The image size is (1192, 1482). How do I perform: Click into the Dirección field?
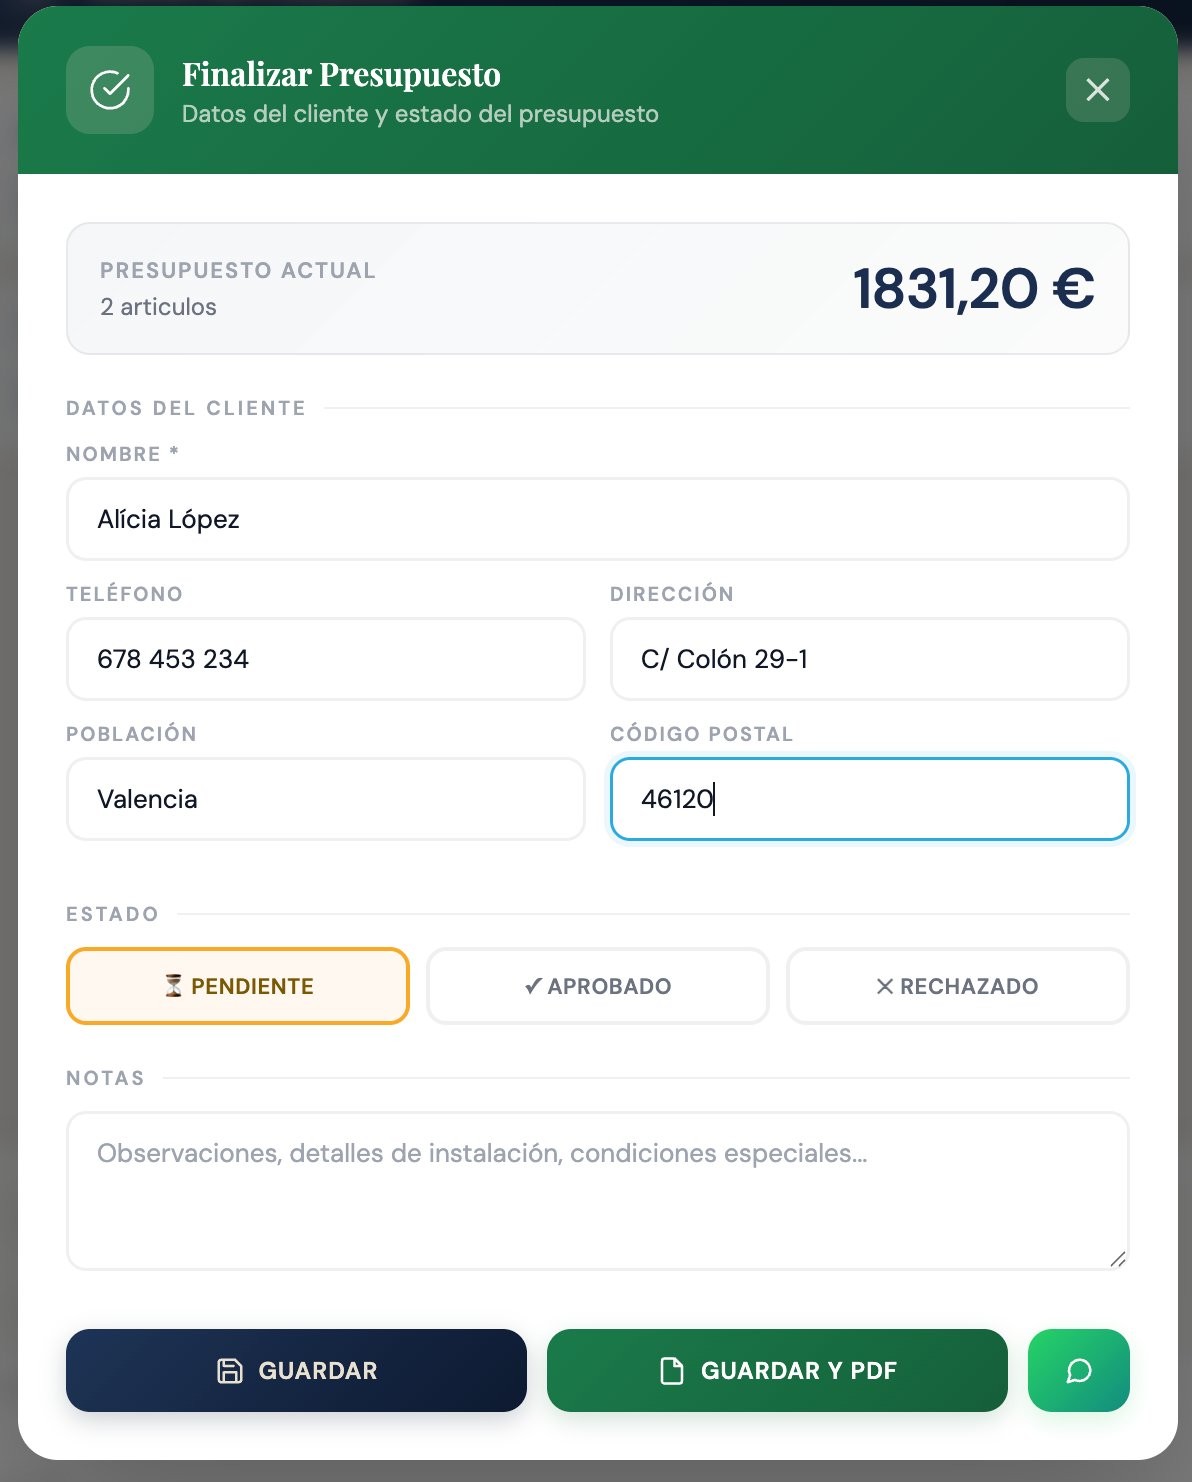click(869, 659)
